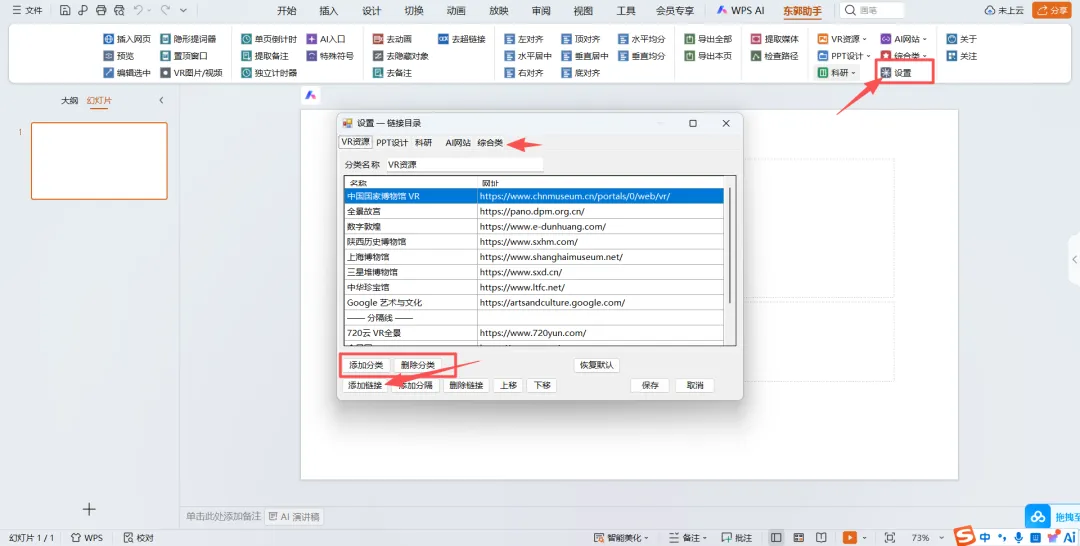Switch to the 开始 ribbon tab
This screenshot has height=546, width=1080.
(x=287, y=10)
